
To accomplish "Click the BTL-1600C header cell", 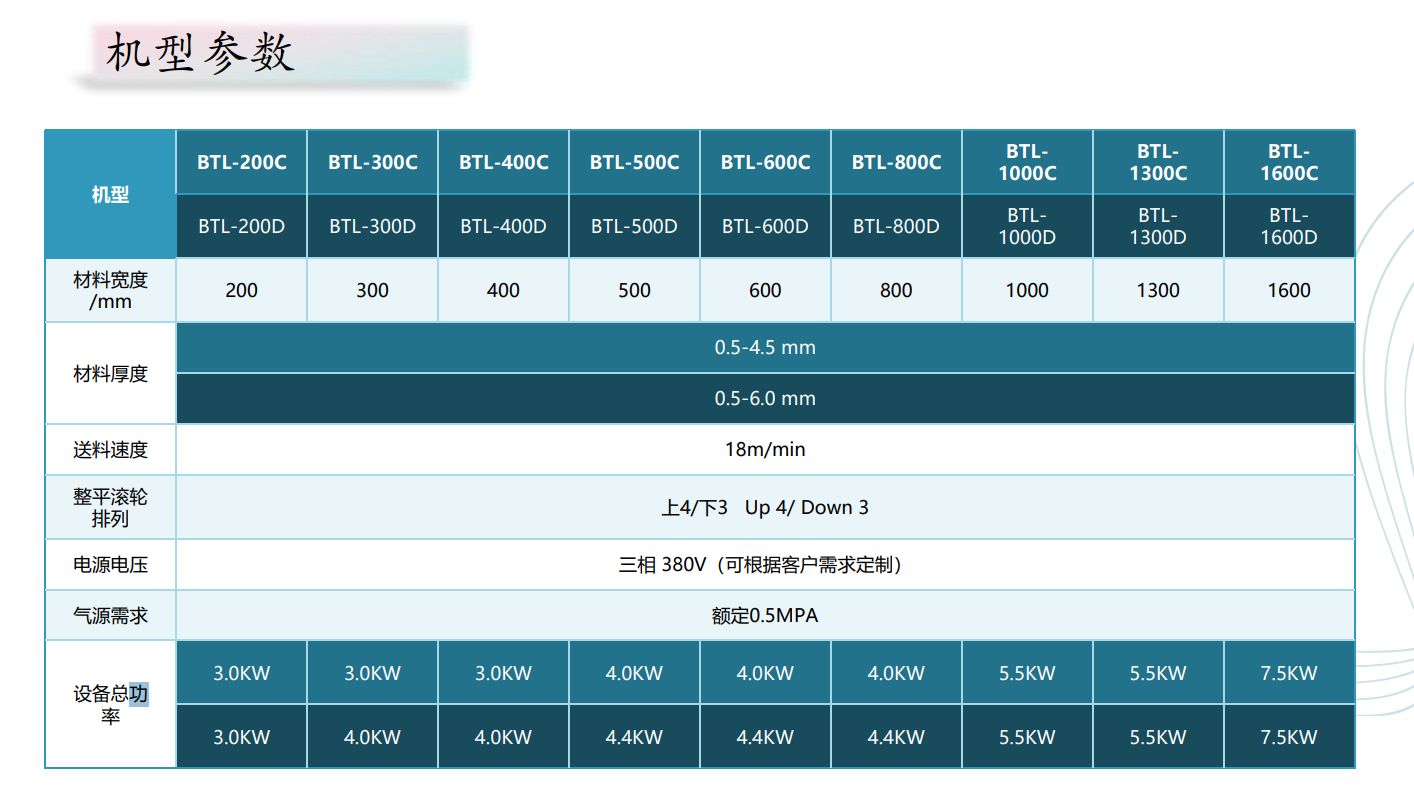I will pyautogui.click(x=1289, y=162).
